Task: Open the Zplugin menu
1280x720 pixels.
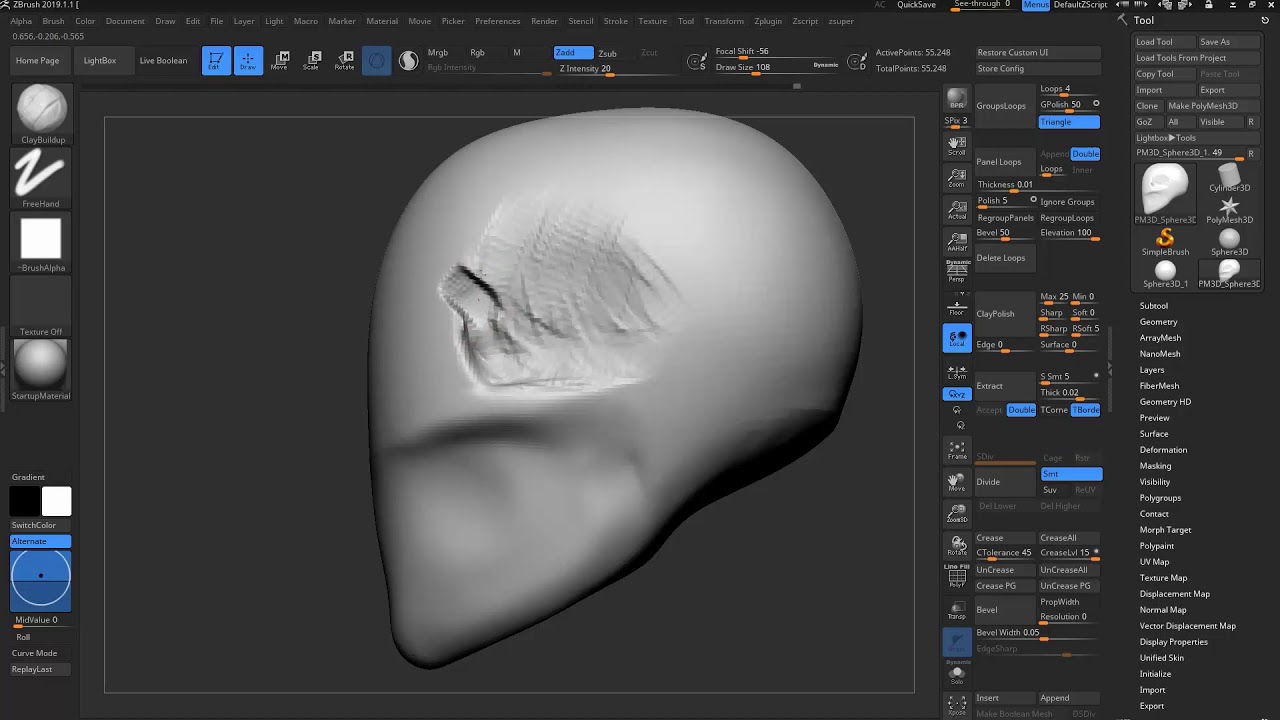Action: [768, 21]
